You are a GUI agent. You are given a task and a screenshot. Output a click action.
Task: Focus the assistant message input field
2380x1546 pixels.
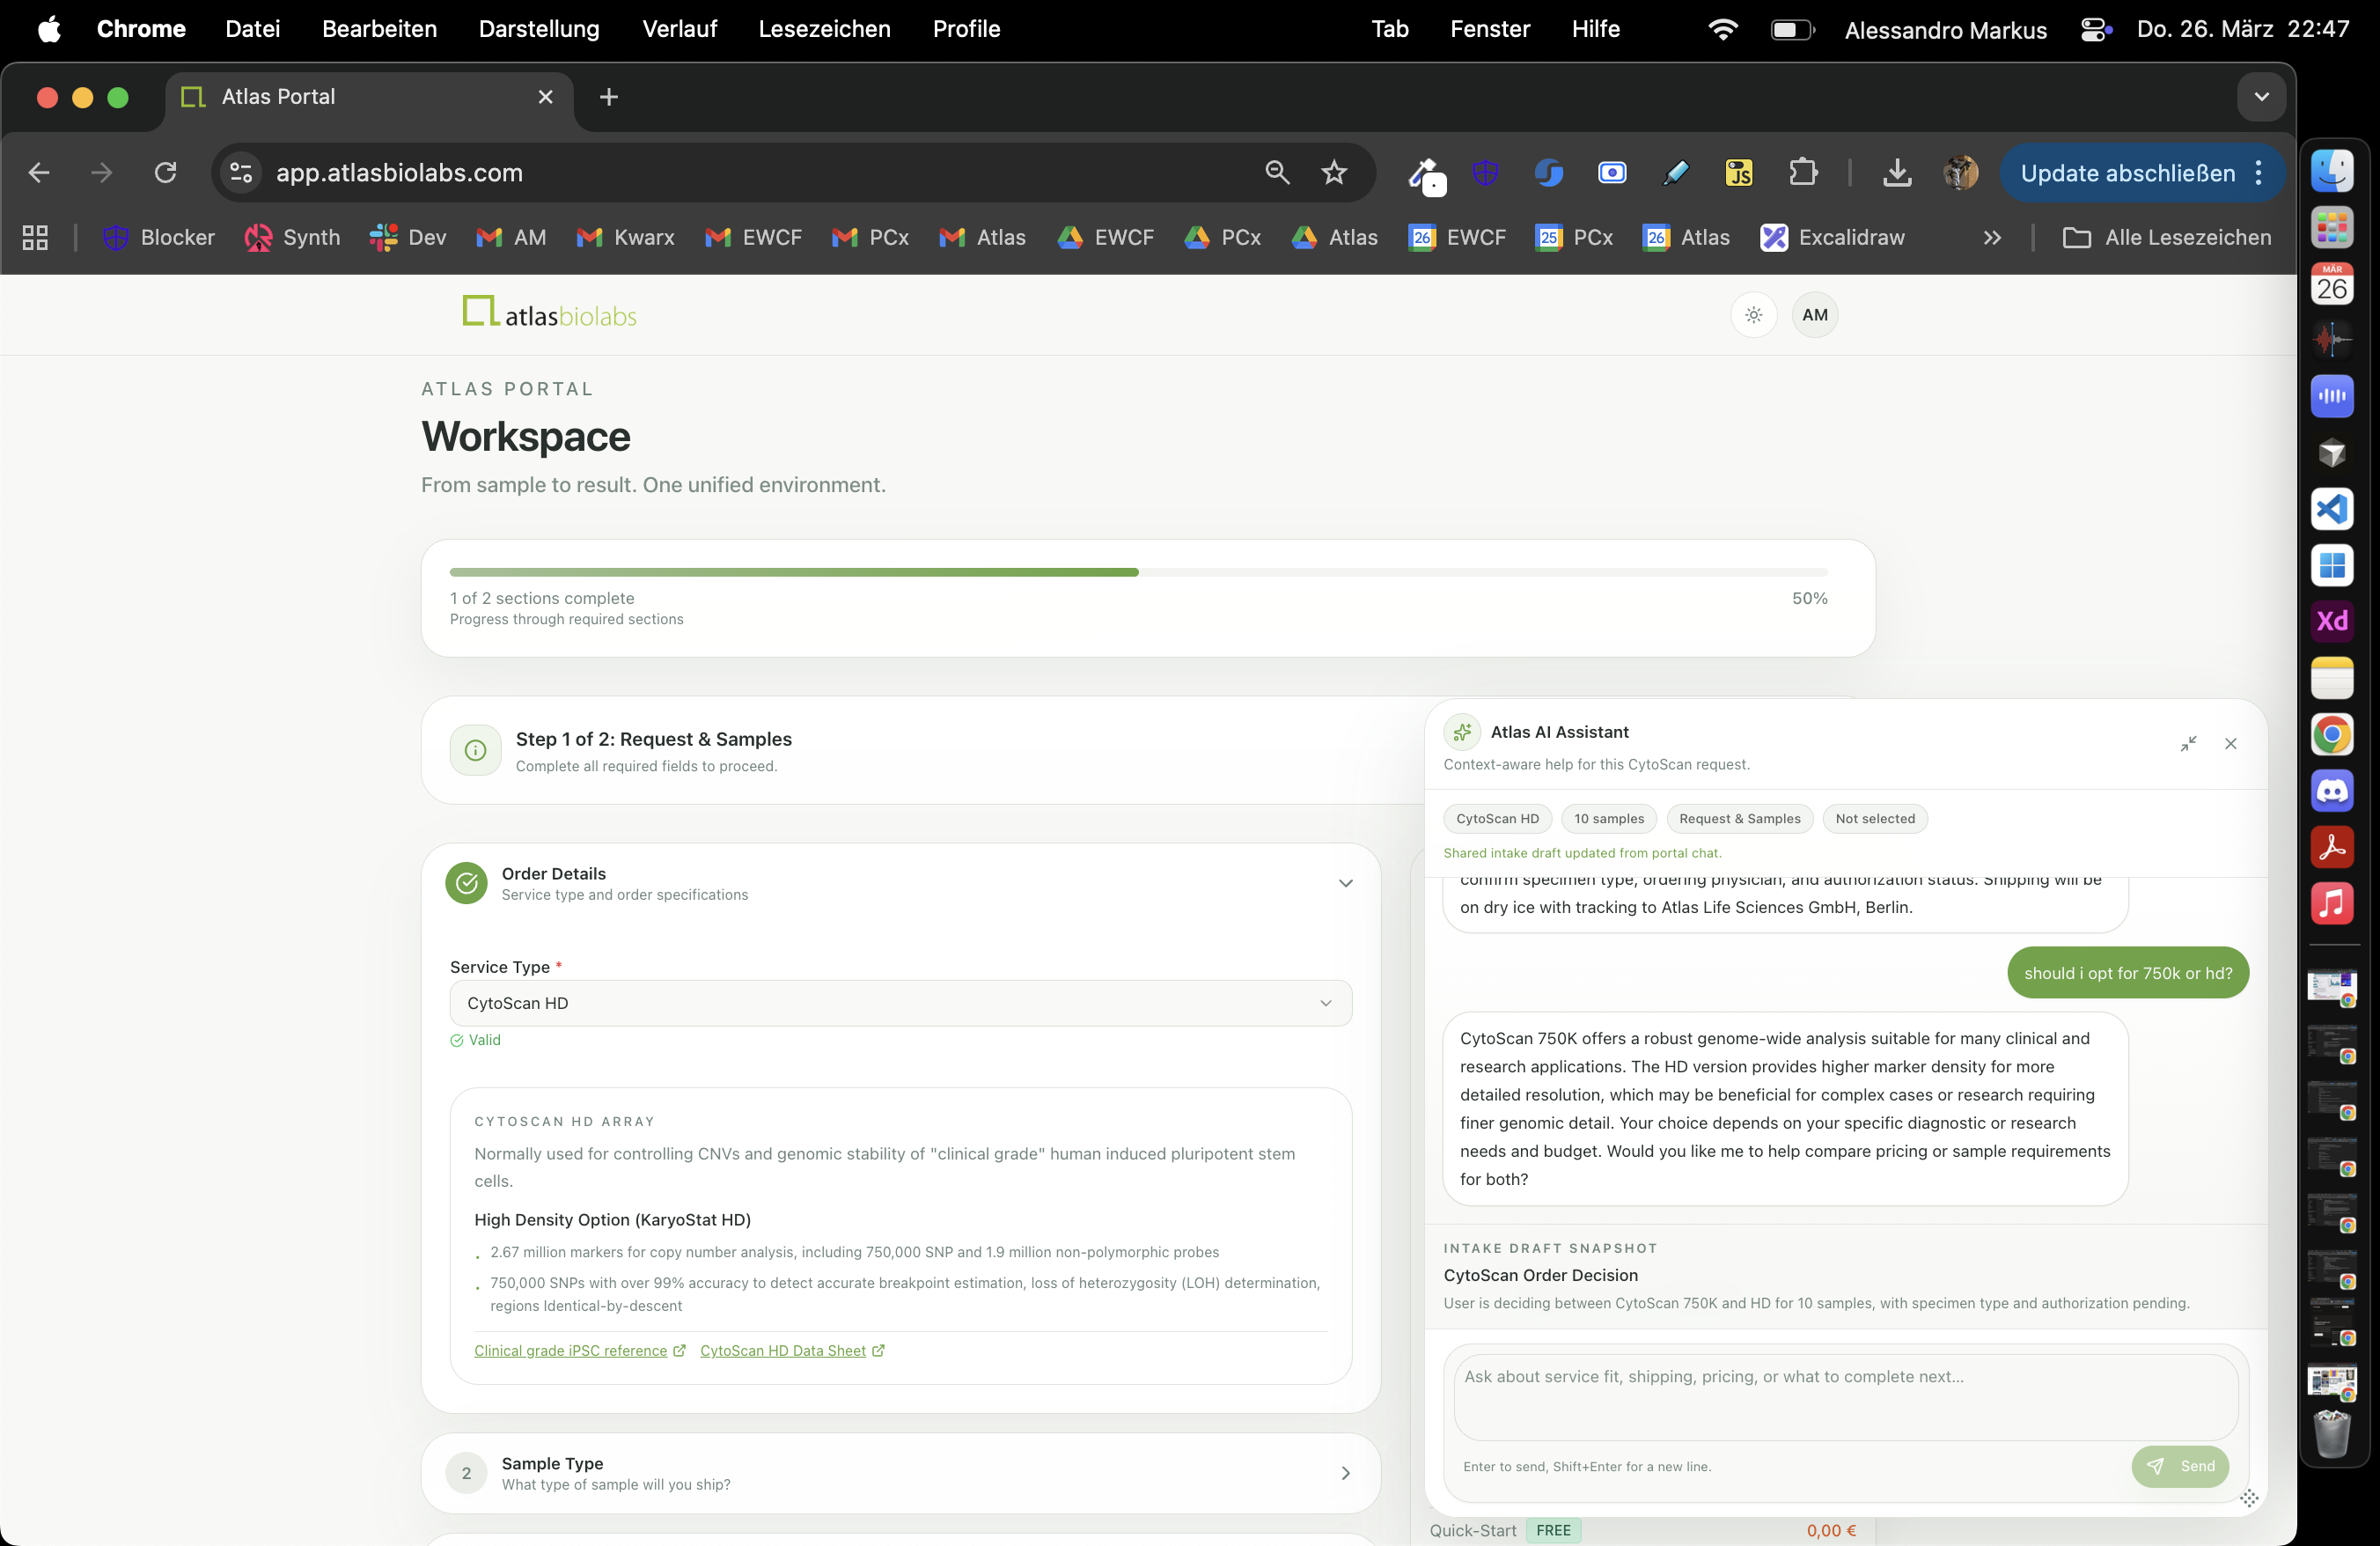click(x=1845, y=1396)
